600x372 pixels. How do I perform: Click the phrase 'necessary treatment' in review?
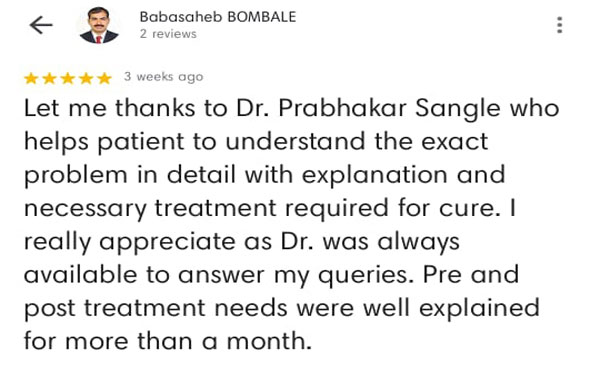tap(150, 209)
